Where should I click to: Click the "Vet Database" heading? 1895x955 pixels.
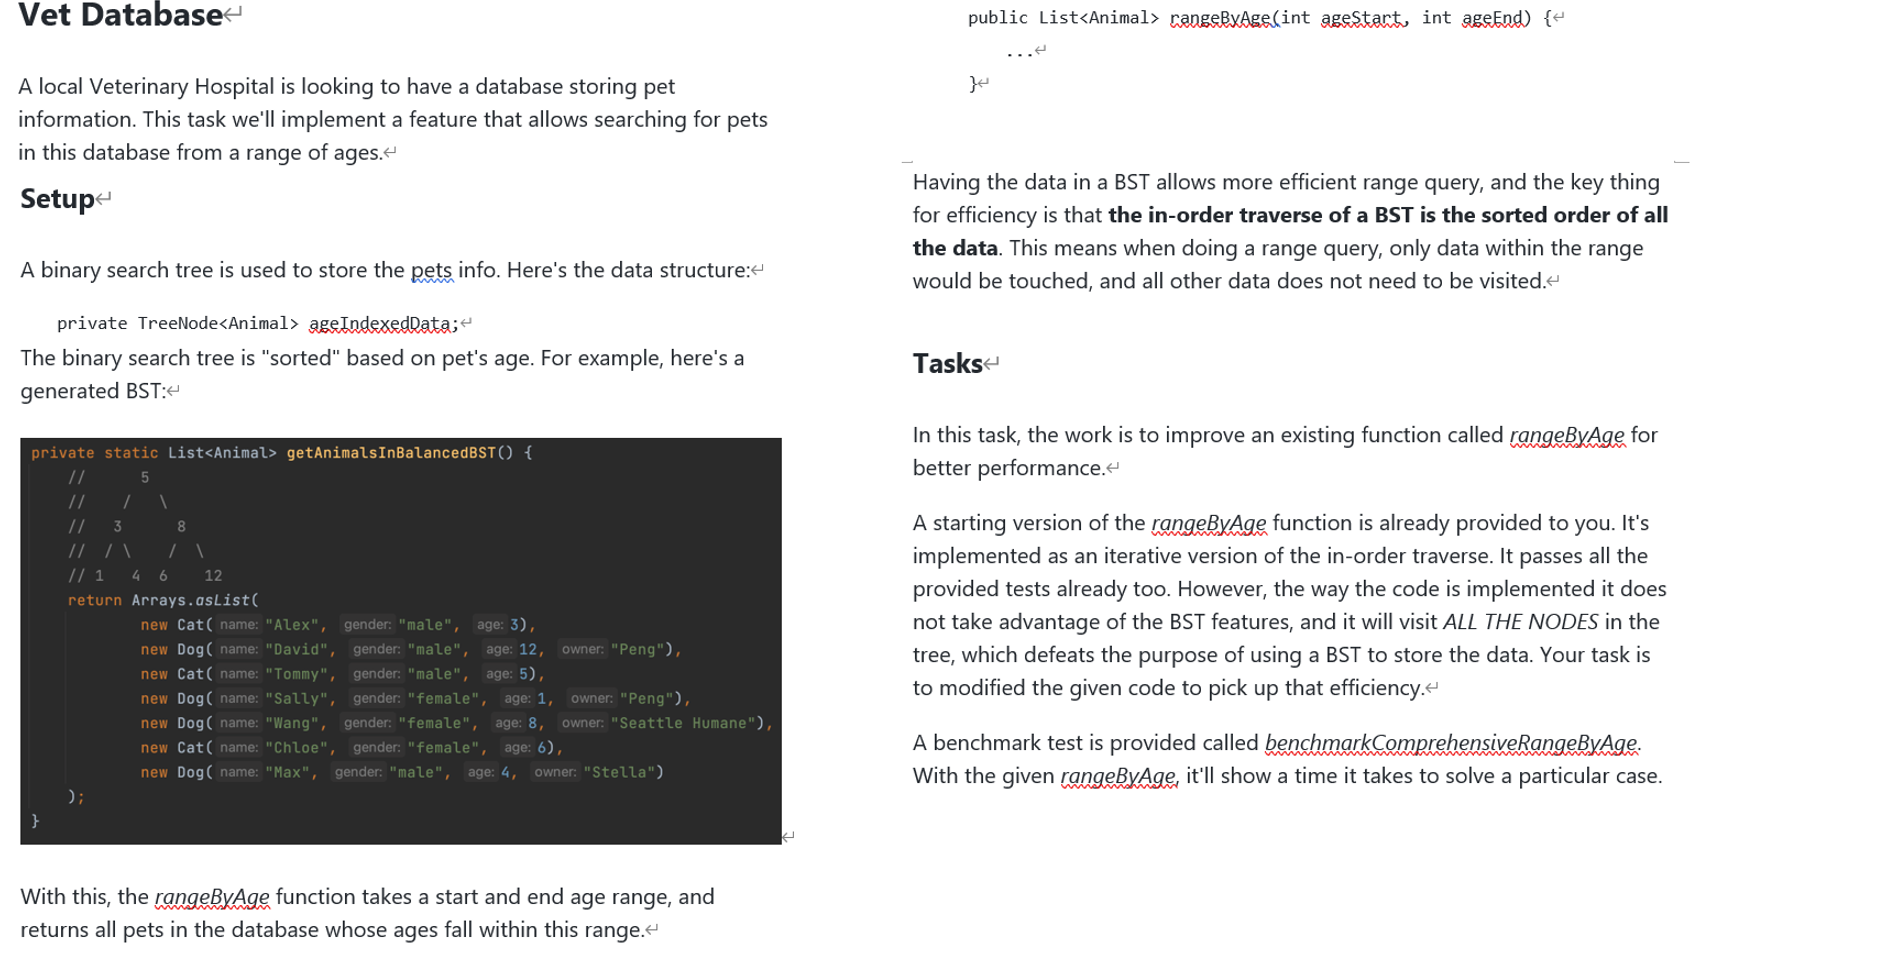pyautogui.click(x=118, y=15)
